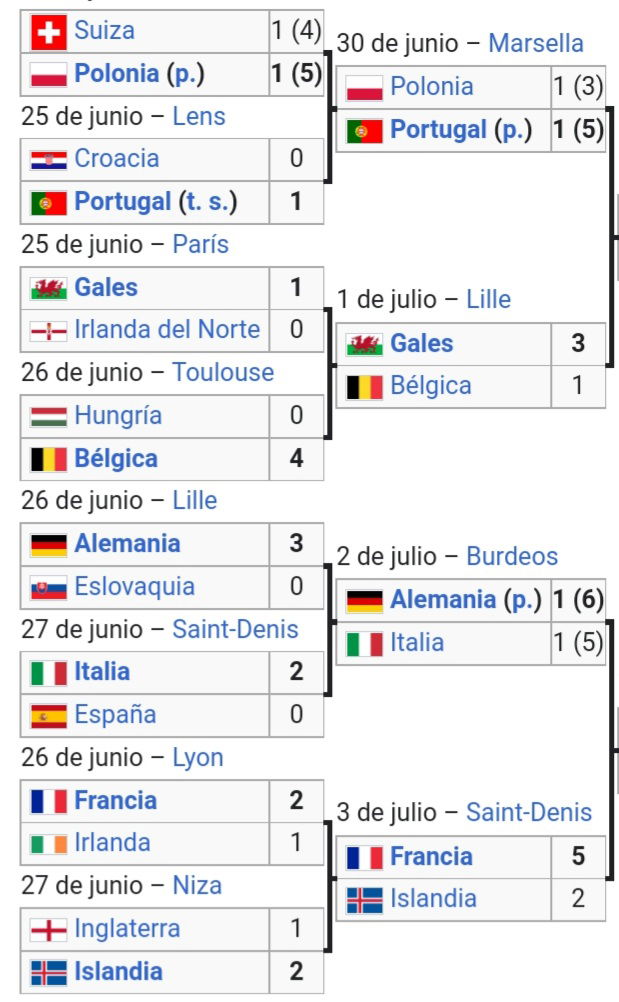Image resolution: width=619 pixels, height=1002 pixels.
Task: Open the Burdeos venue link
Action: [x=512, y=557]
